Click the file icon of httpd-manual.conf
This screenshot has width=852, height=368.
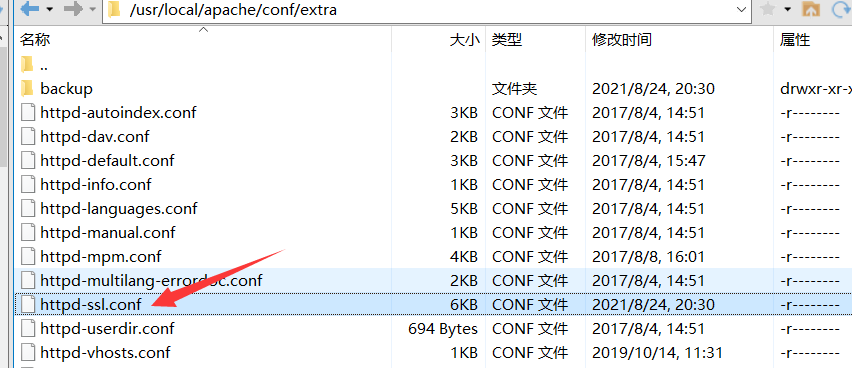[27, 232]
